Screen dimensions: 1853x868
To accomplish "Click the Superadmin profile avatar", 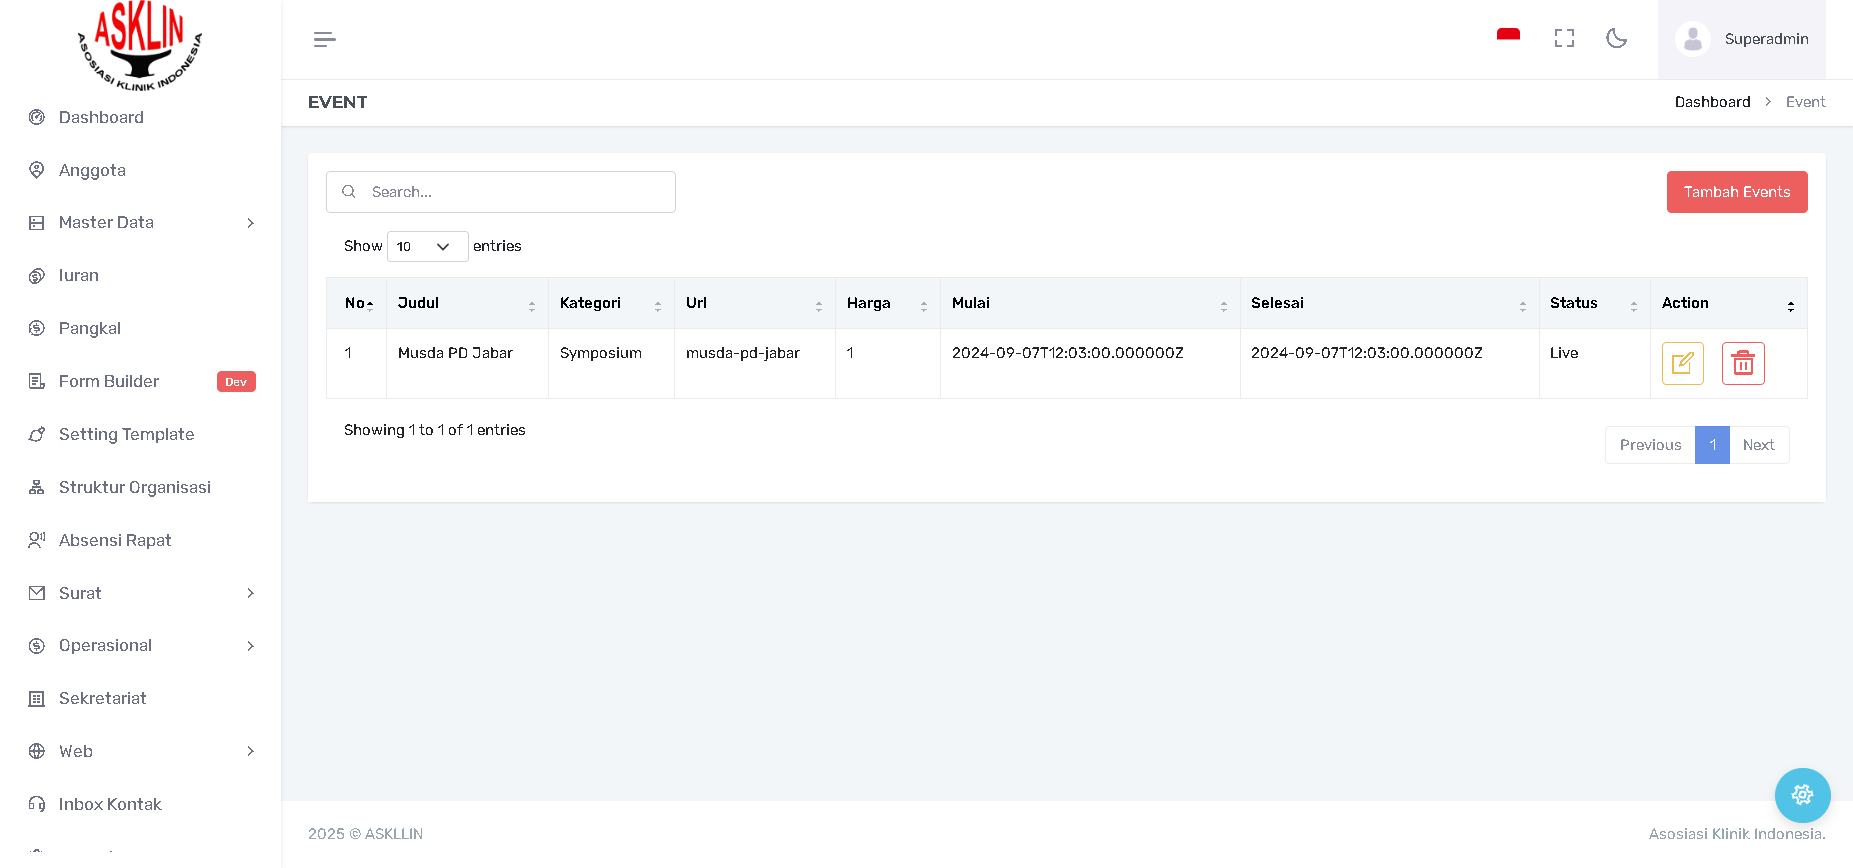I will point(1692,39).
